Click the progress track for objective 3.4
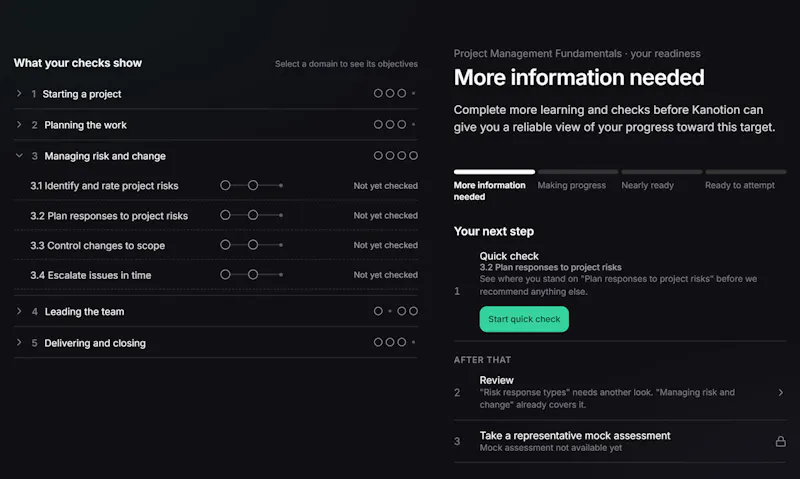 252,274
